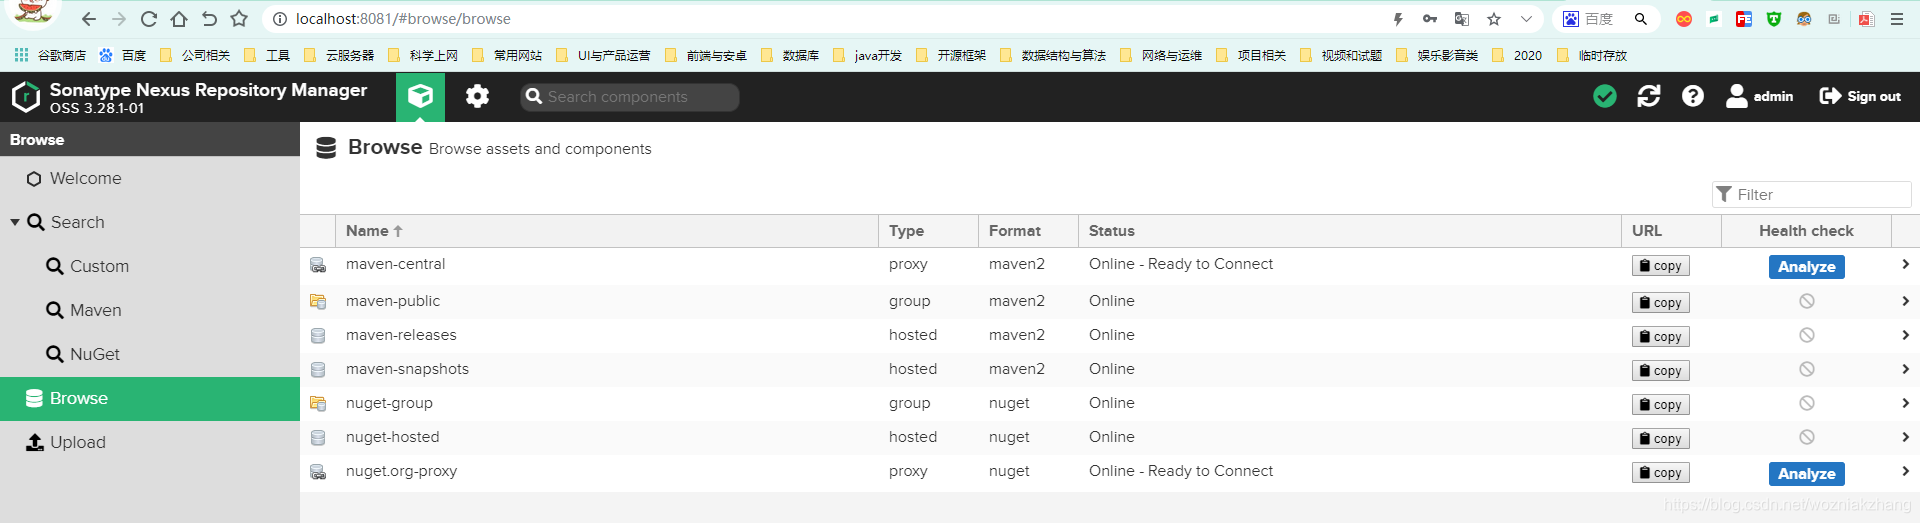Open browser hamburger menu

point(1897,19)
